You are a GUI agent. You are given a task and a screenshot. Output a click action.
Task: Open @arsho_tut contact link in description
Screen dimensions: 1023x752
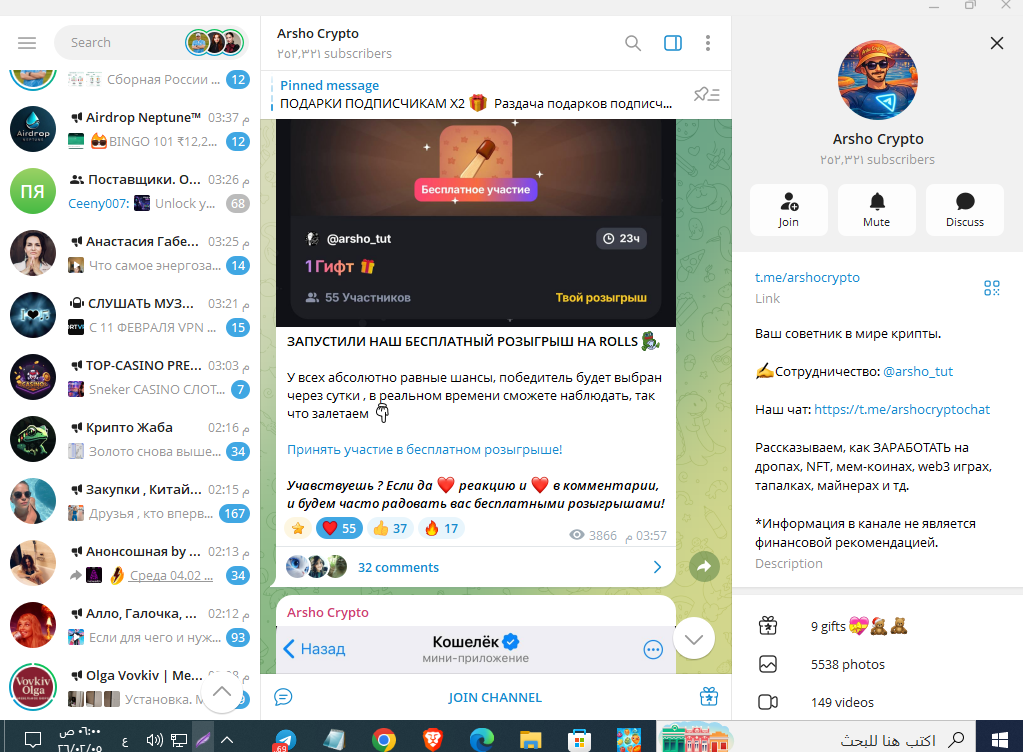tap(917, 371)
